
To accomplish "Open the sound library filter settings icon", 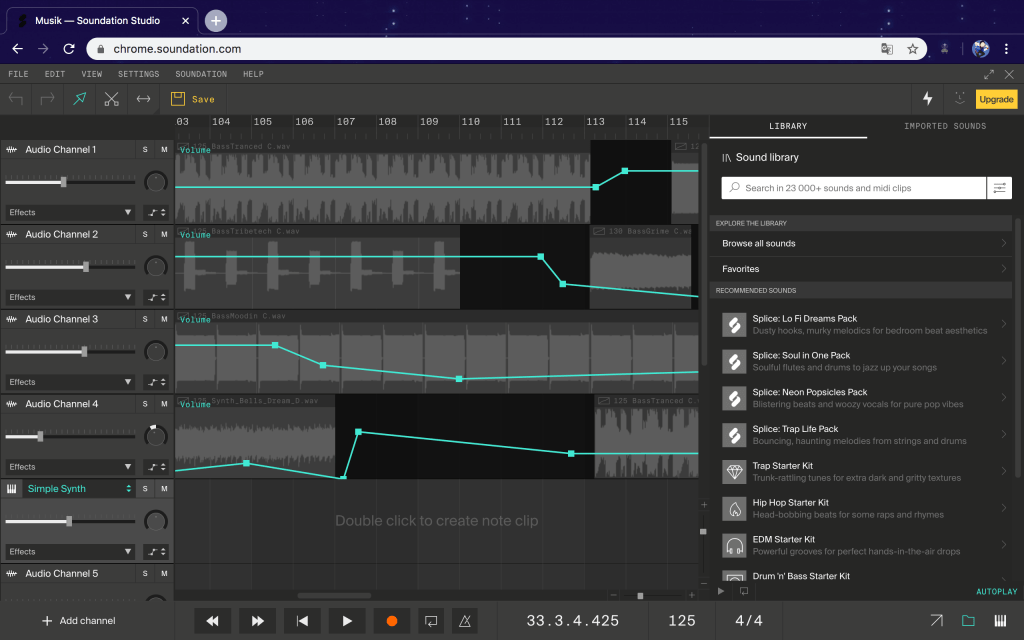I will point(999,188).
